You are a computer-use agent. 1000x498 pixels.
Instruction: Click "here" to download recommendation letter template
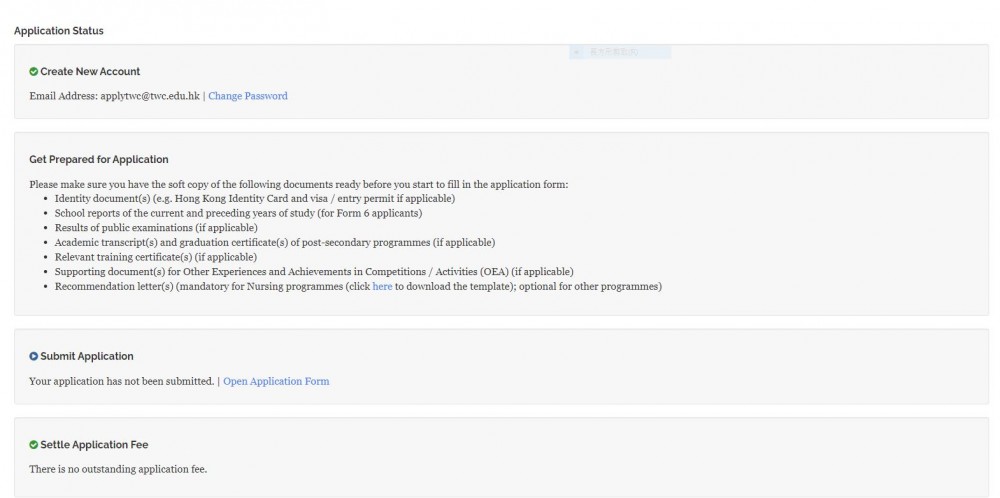pyautogui.click(x=382, y=287)
